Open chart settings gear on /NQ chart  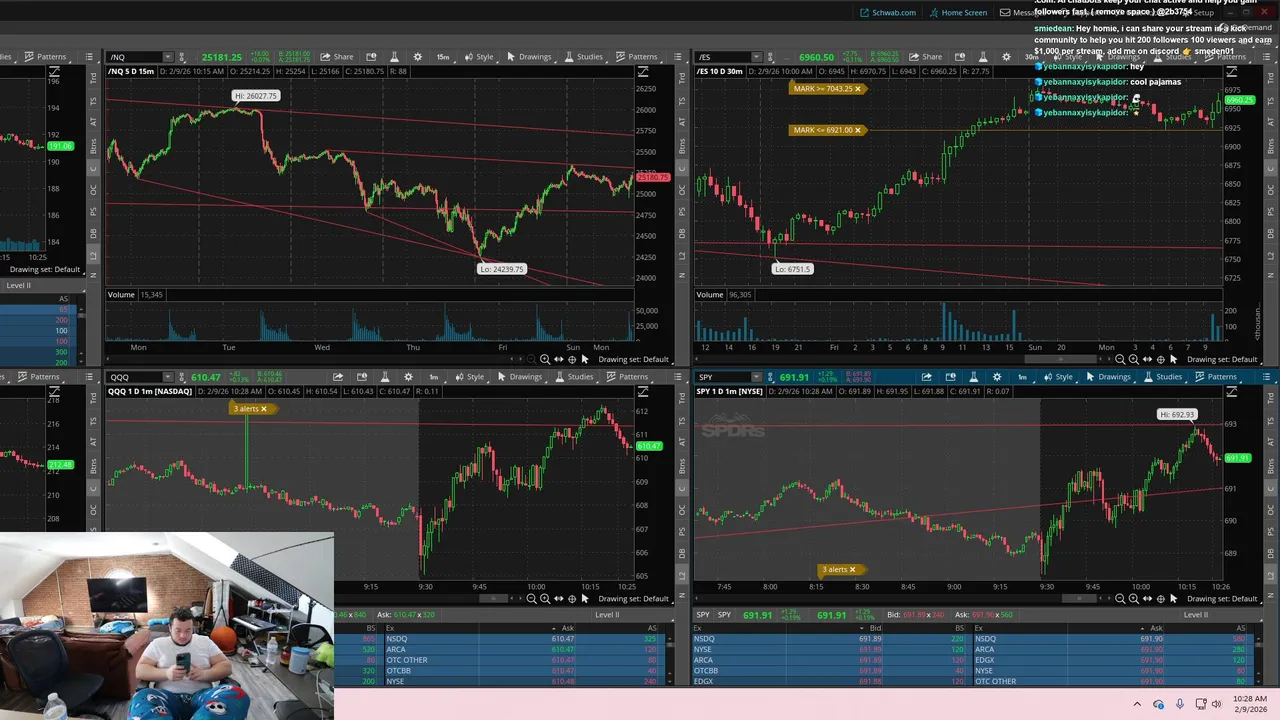pos(418,57)
